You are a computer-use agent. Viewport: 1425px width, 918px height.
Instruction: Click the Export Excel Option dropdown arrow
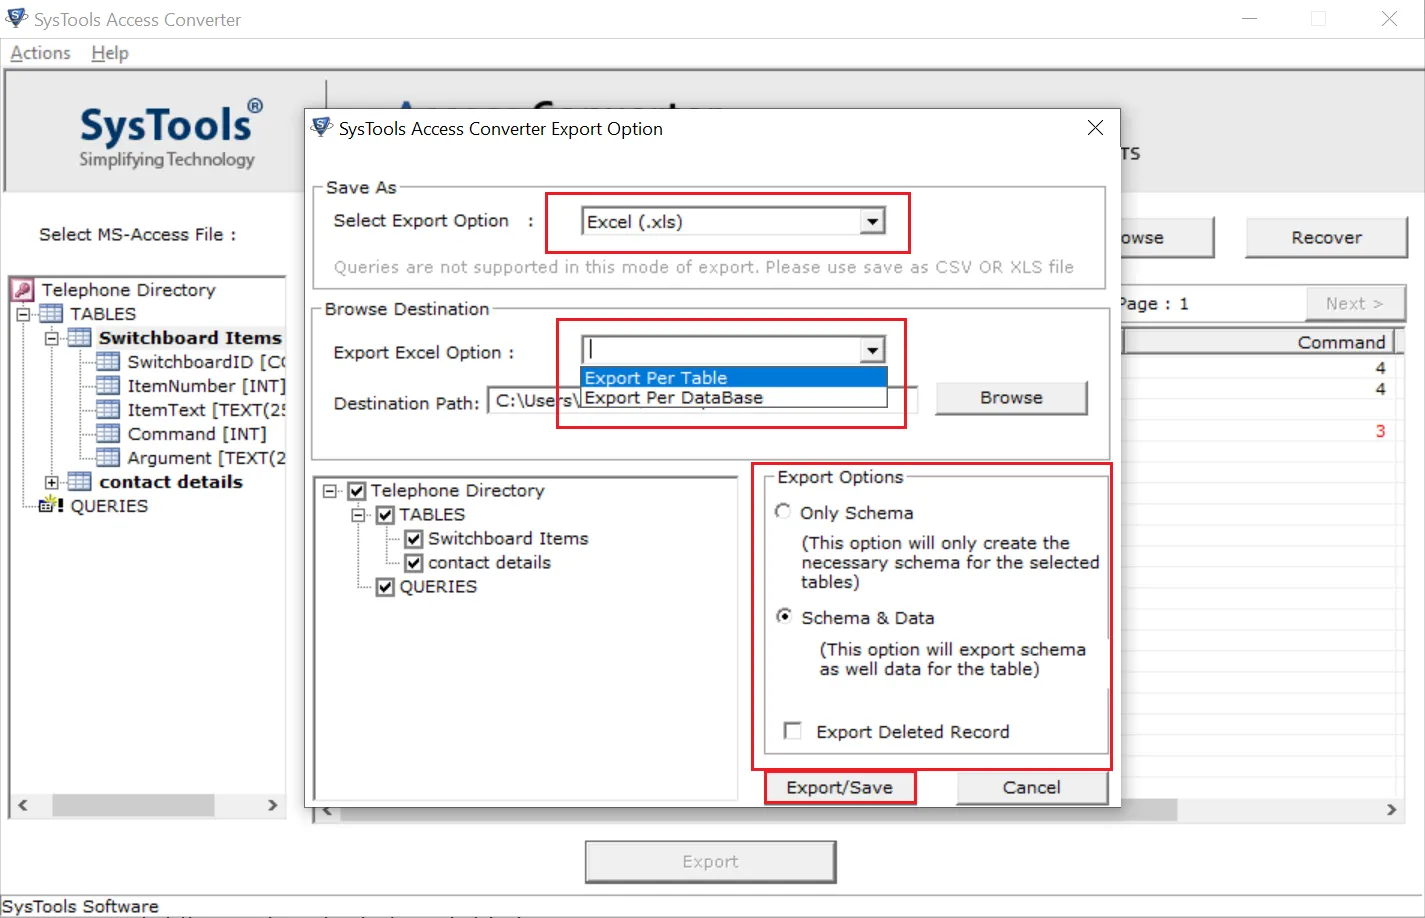(873, 350)
